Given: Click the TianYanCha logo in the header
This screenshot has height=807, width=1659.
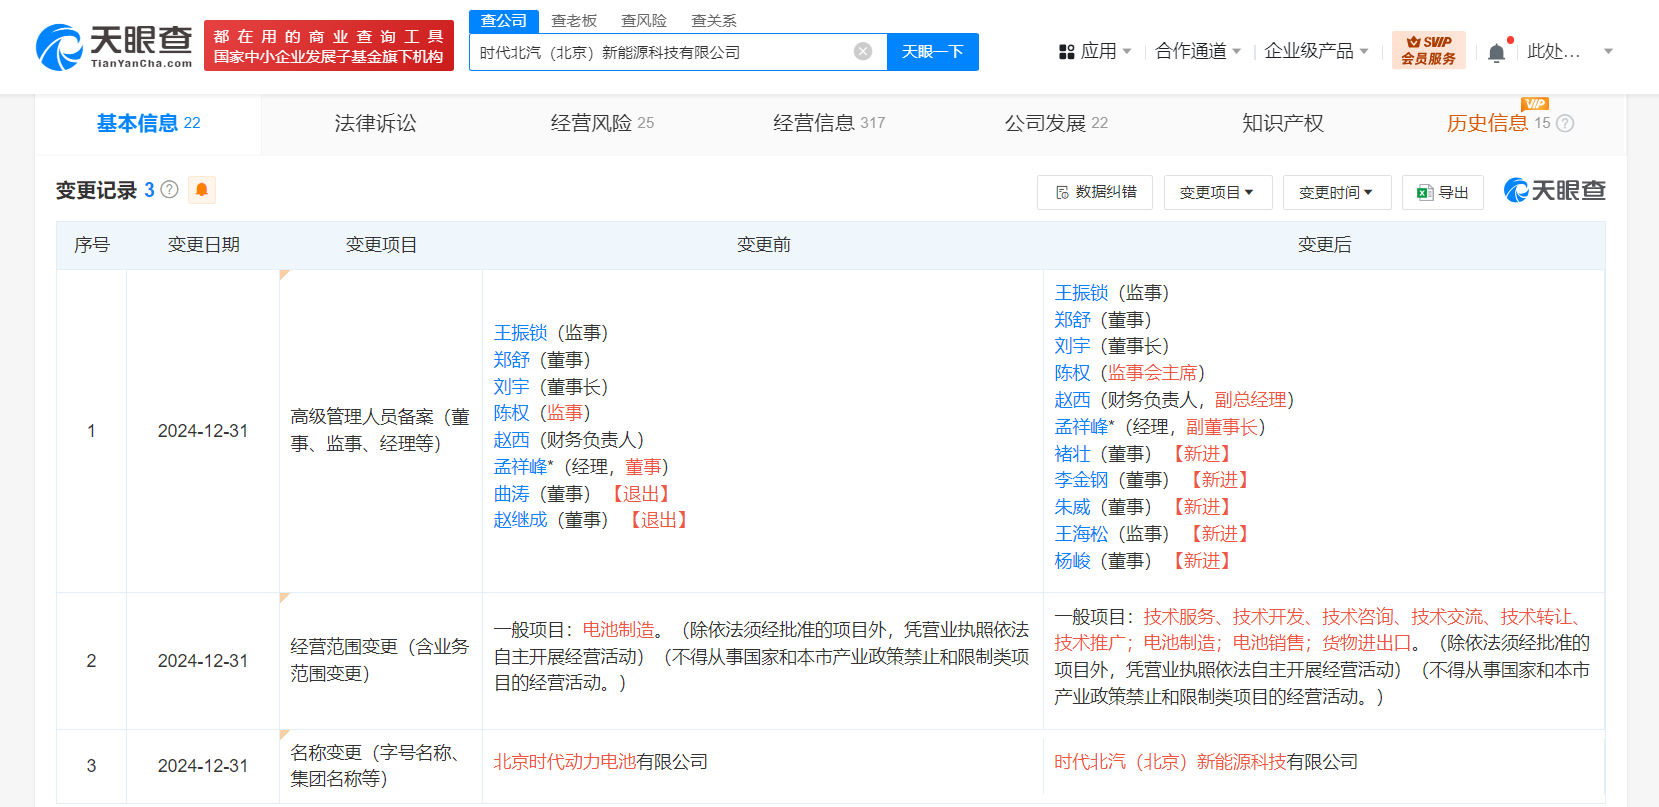Looking at the screenshot, I should 114,47.
